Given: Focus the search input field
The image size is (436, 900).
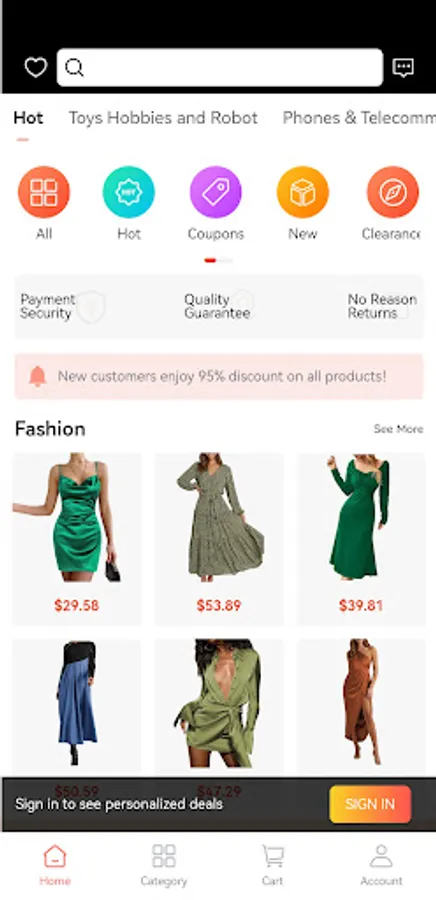Looking at the screenshot, I should click(x=220, y=68).
